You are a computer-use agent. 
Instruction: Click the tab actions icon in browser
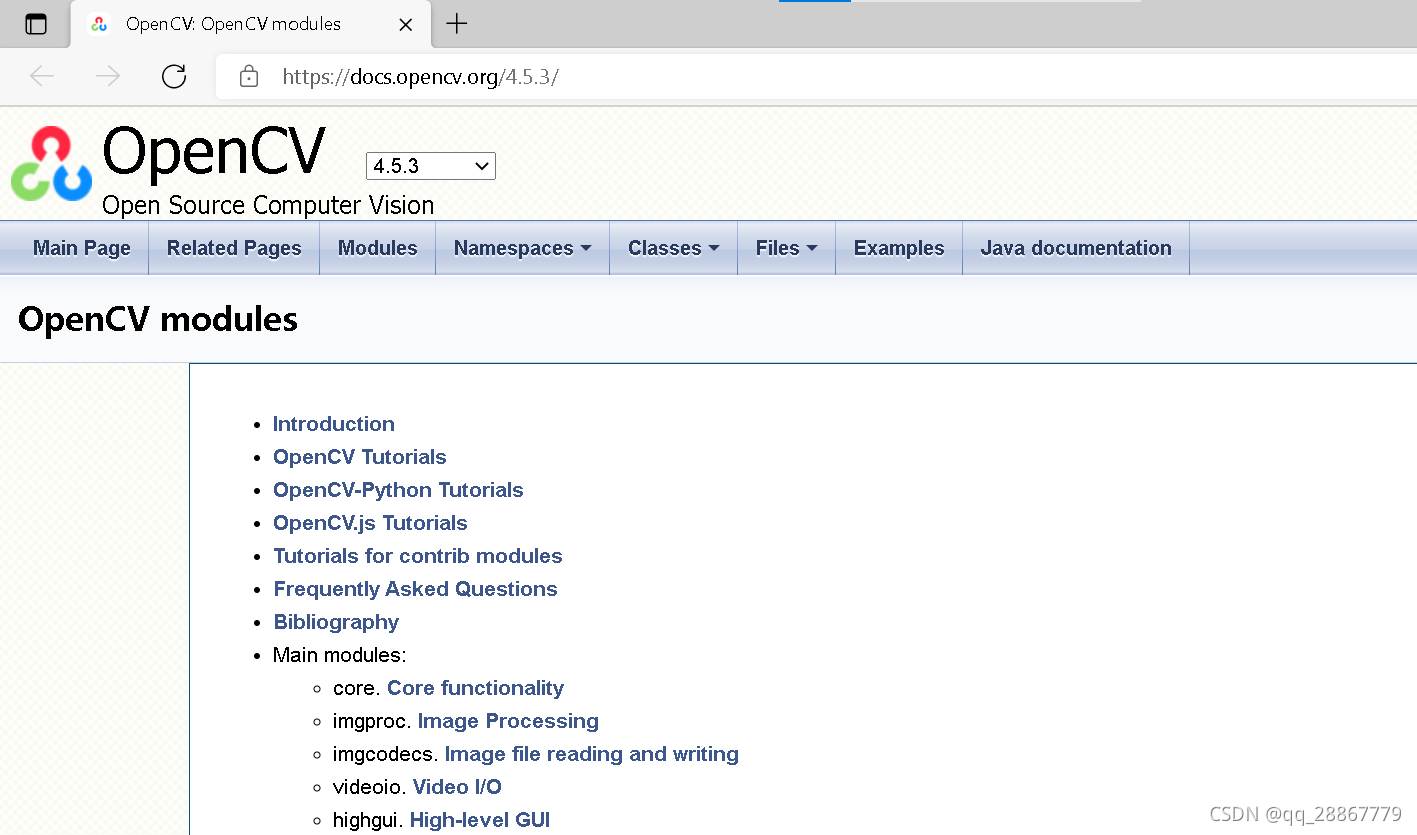coord(36,24)
